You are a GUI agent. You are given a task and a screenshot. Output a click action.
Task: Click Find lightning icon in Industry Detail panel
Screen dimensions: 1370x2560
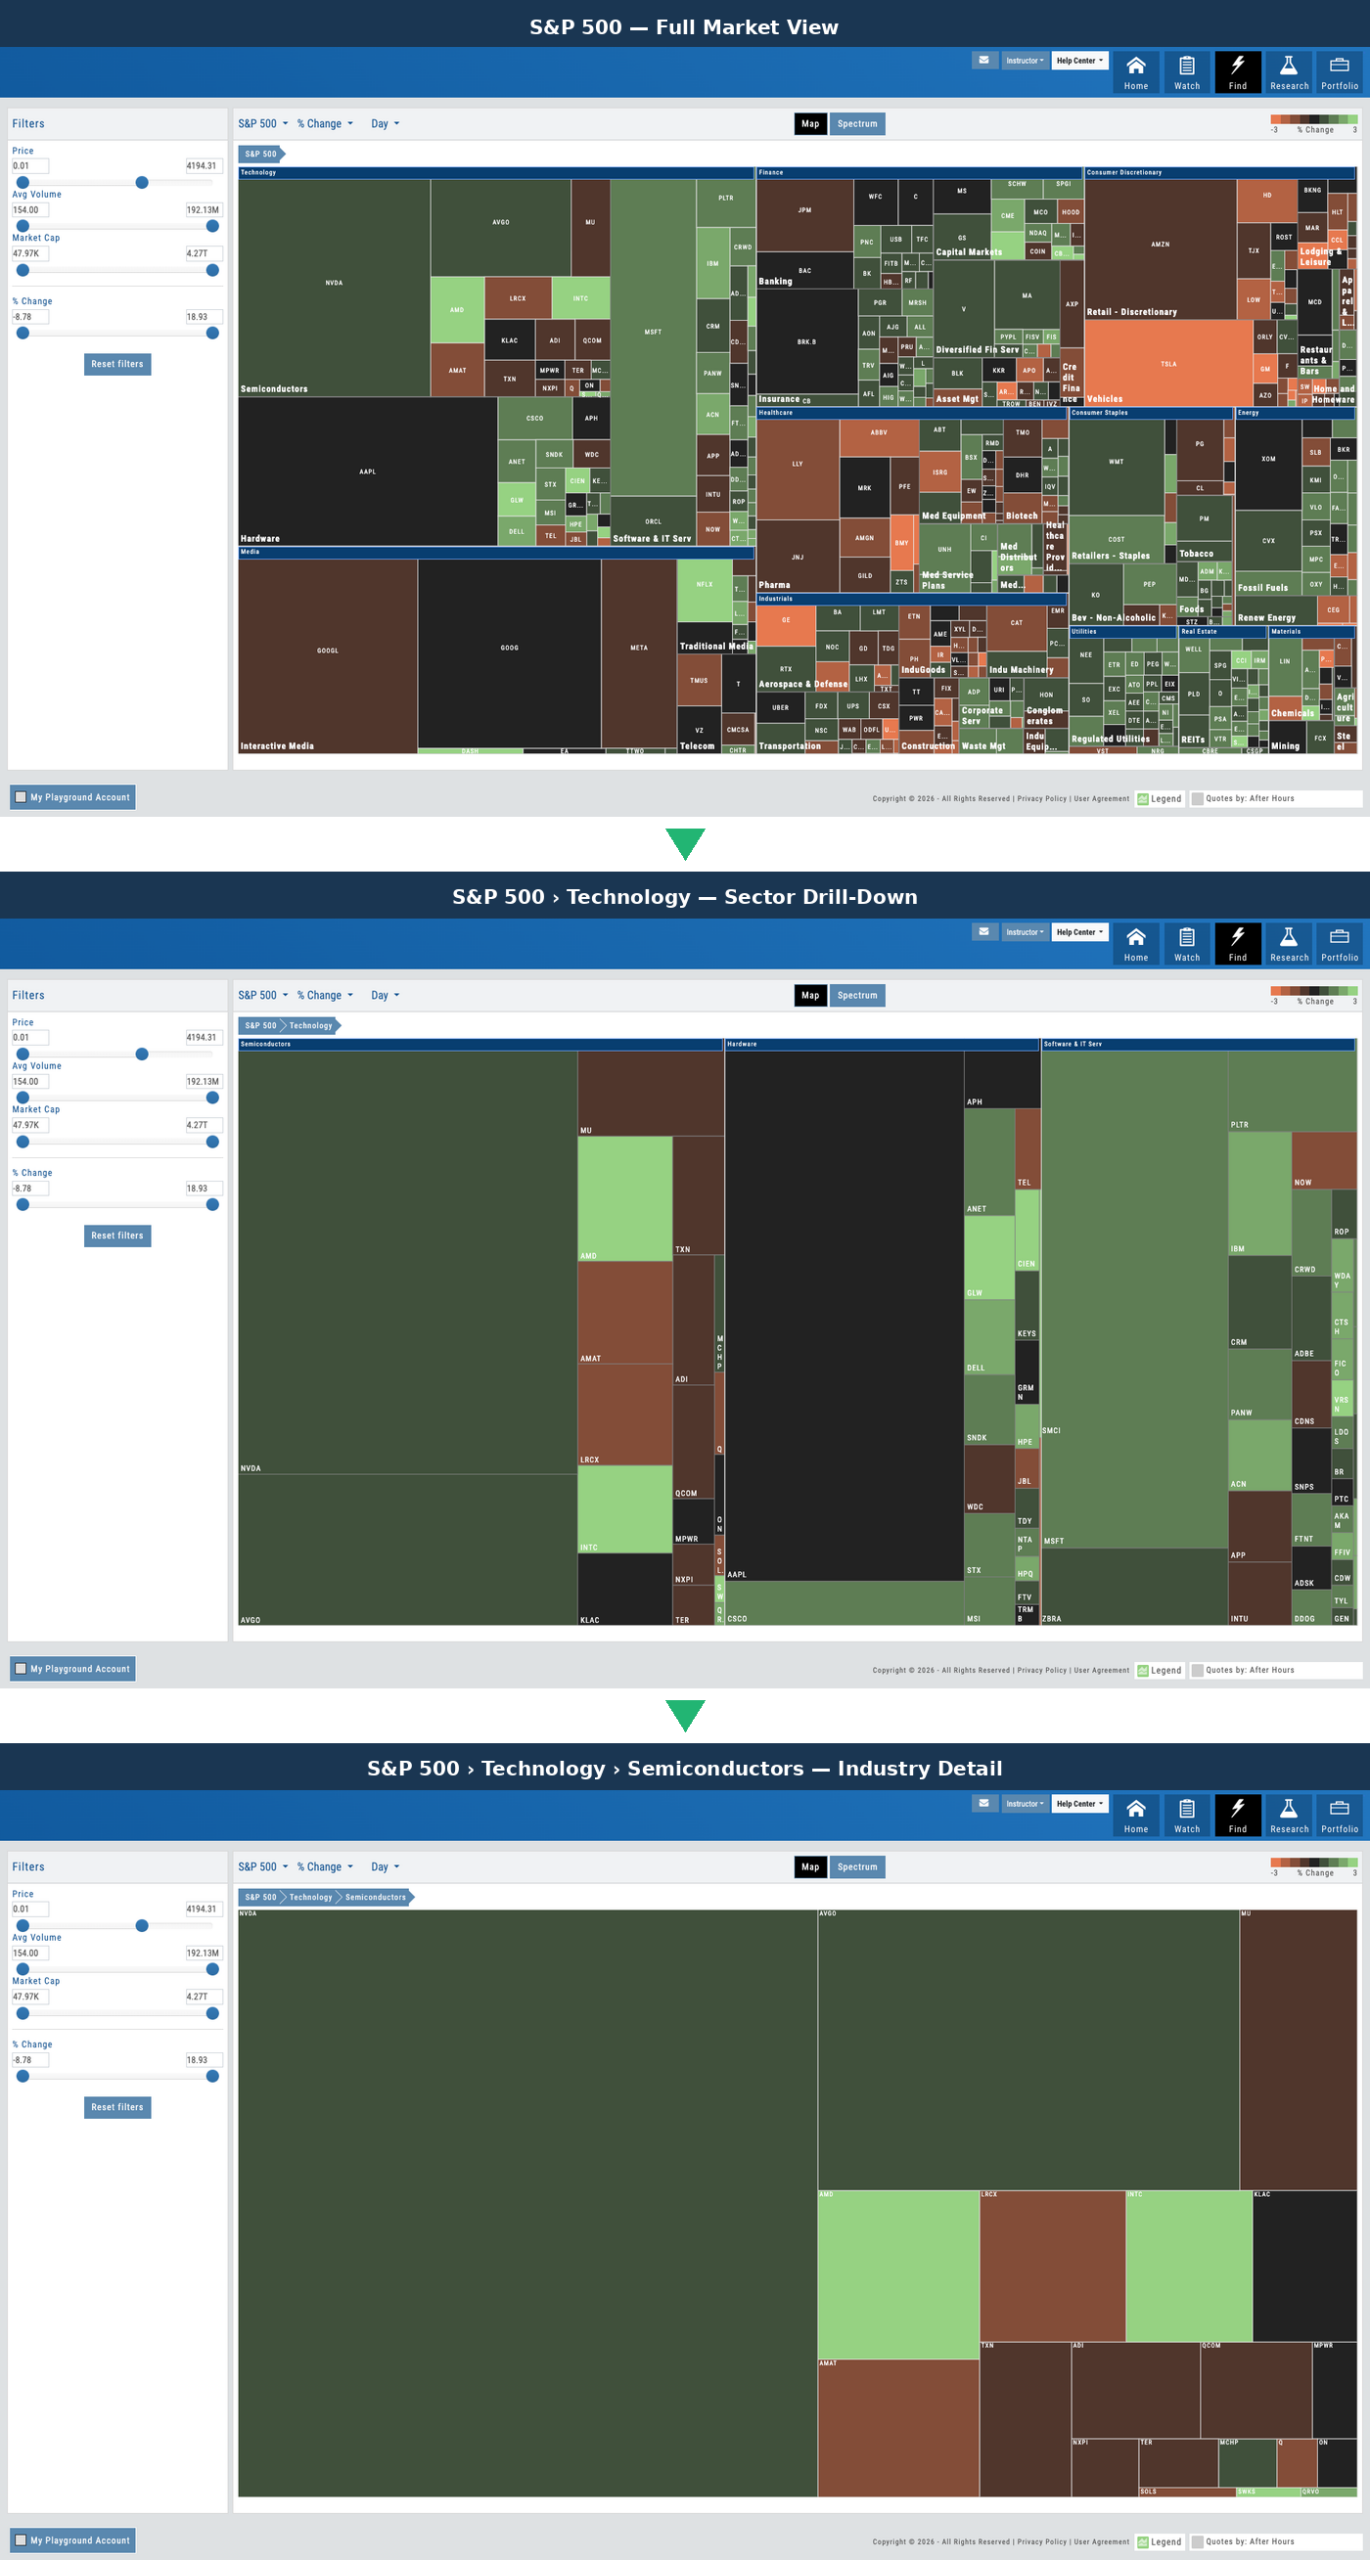tap(1237, 1814)
